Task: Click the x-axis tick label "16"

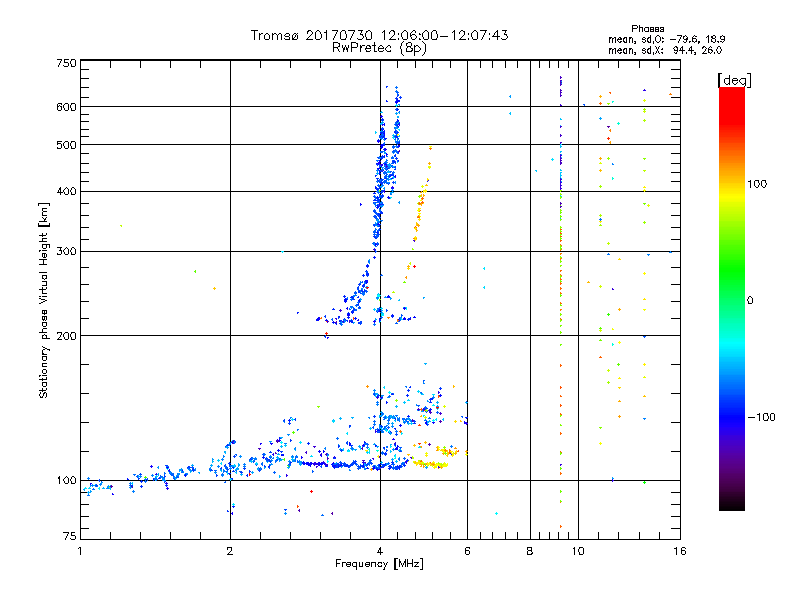Action: (680, 551)
